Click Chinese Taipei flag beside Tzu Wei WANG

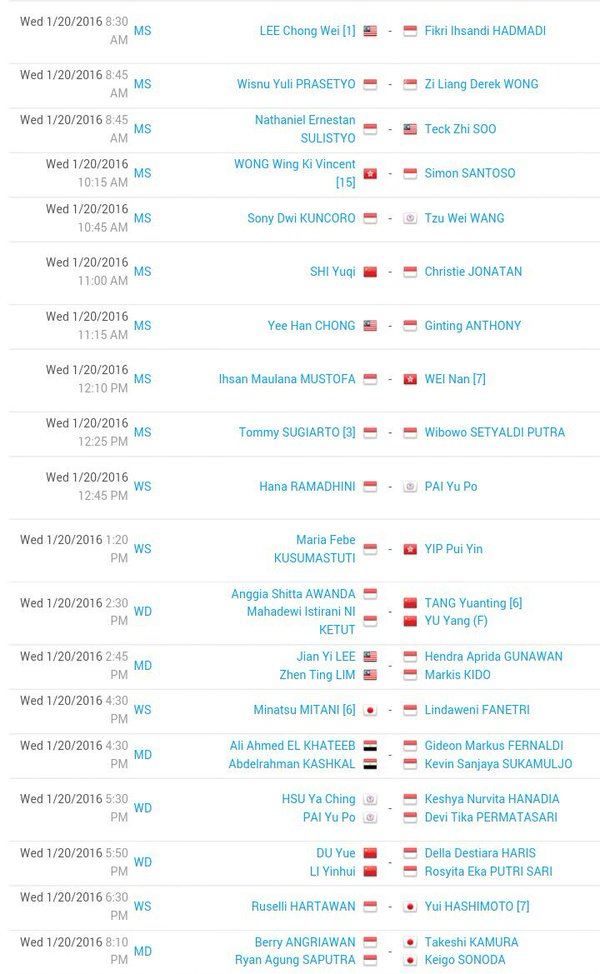coord(410,218)
